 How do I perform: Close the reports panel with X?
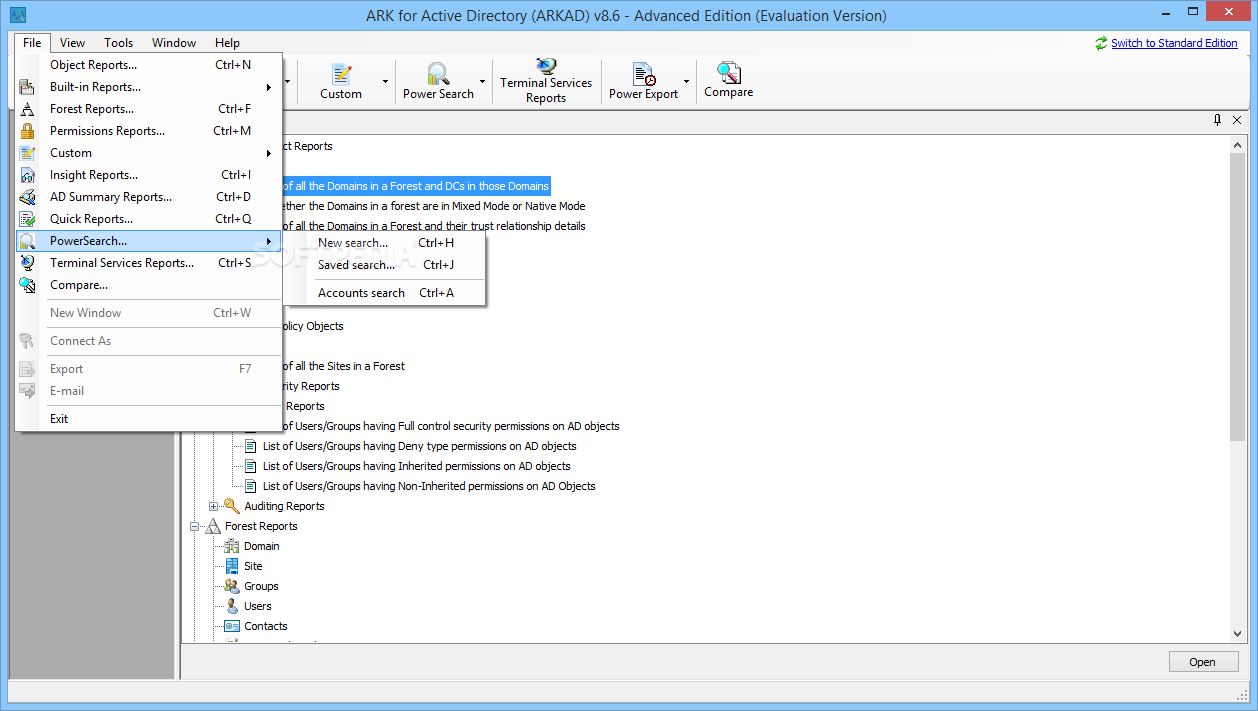click(1237, 120)
